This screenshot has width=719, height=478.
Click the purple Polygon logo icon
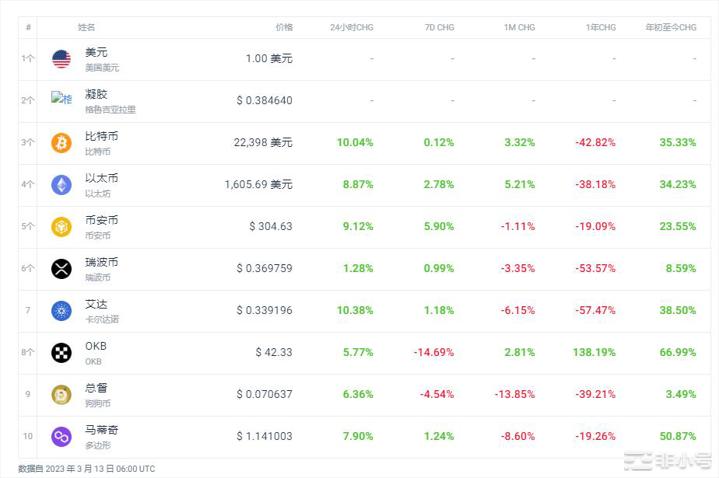(x=61, y=437)
